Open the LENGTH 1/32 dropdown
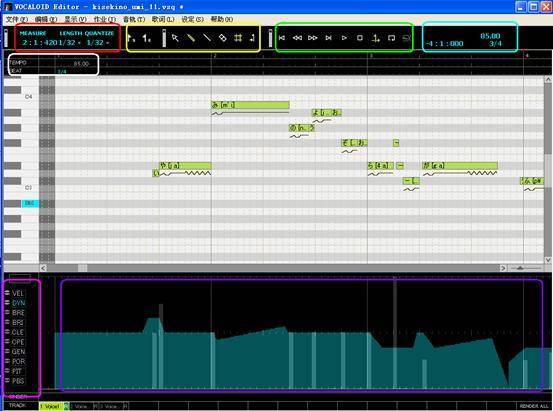 coord(69,43)
